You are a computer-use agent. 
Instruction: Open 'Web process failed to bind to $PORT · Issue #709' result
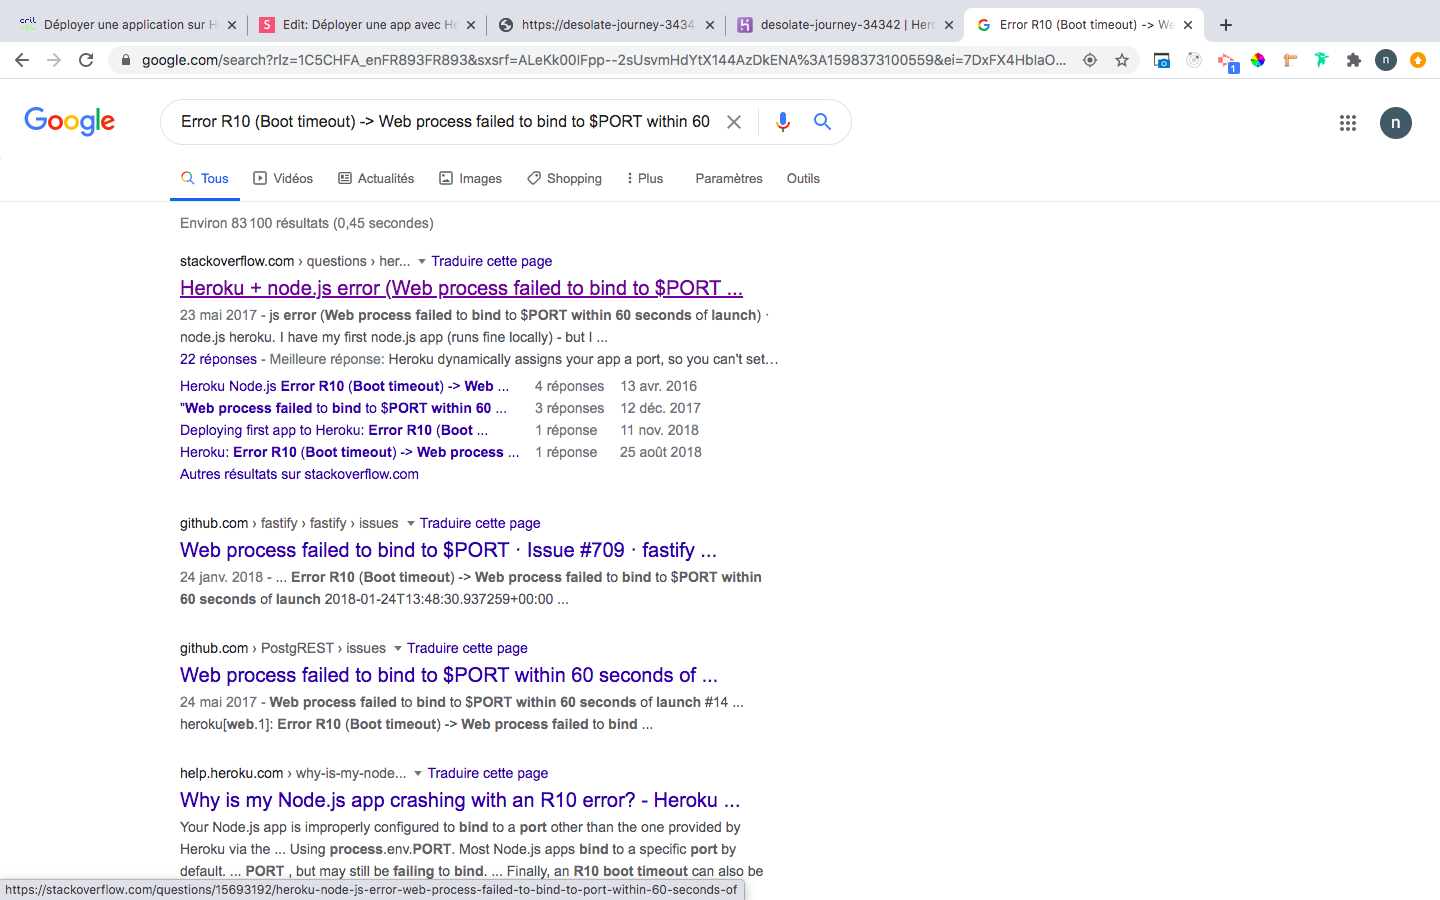(x=448, y=550)
